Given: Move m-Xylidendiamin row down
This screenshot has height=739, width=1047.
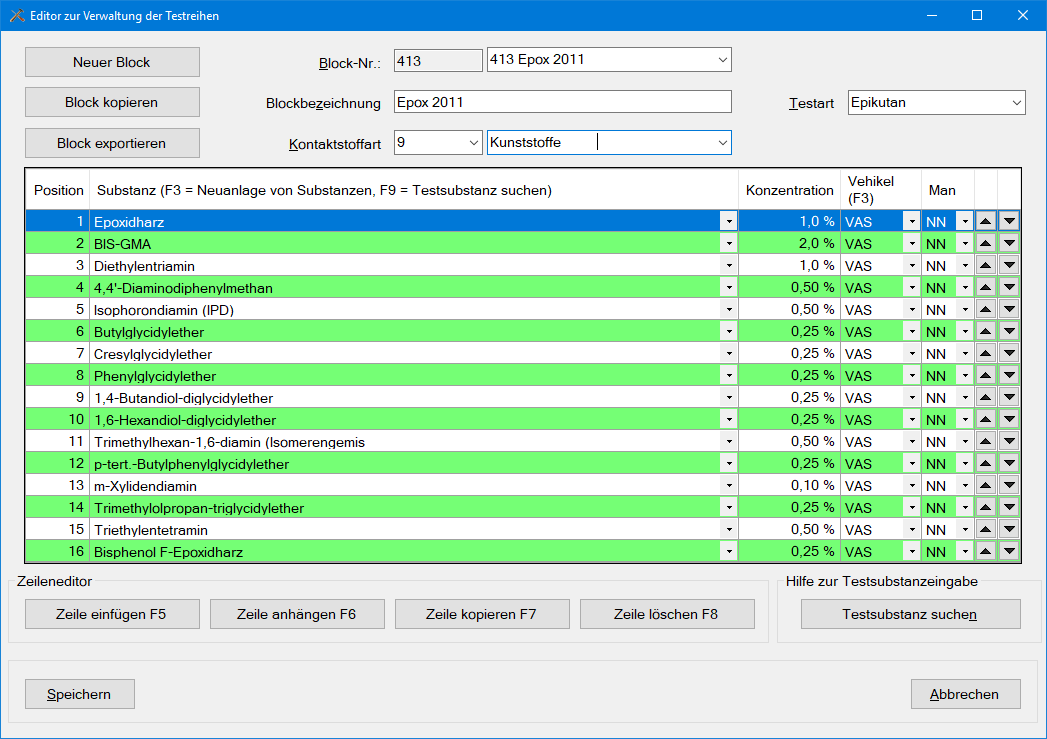Looking at the screenshot, I should tap(1009, 485).
